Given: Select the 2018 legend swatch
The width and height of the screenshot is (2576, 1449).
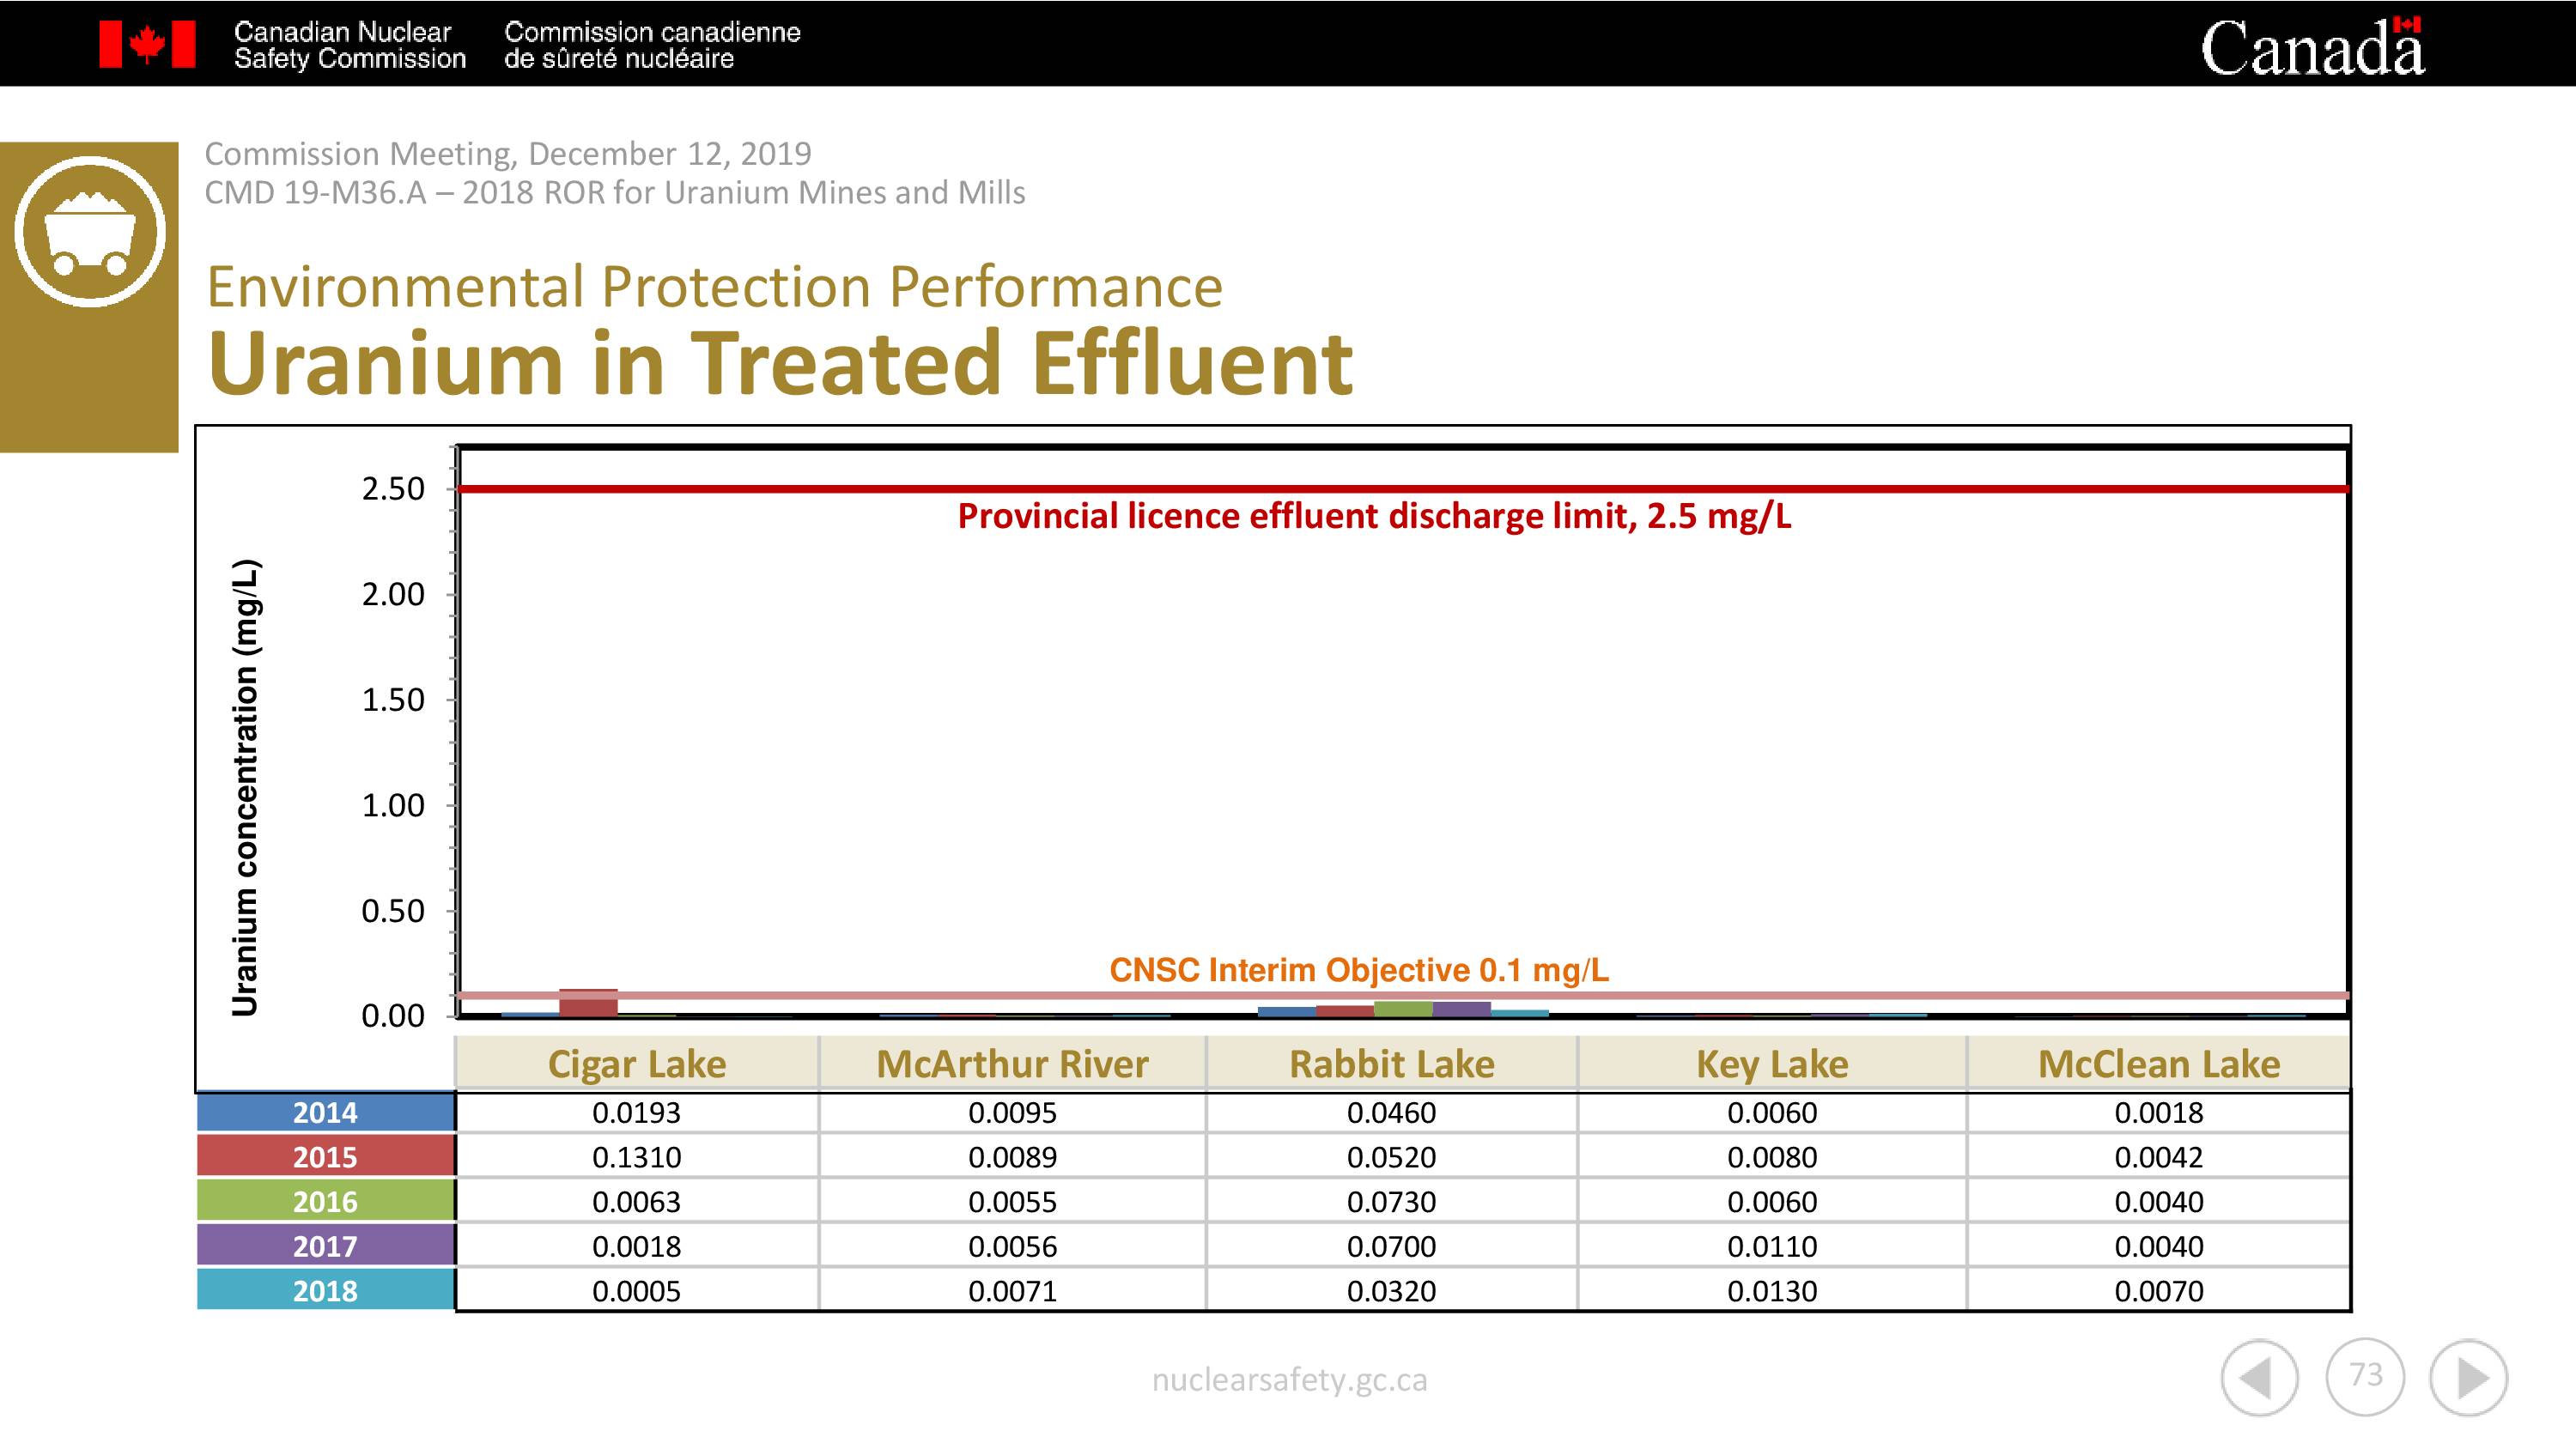Looking at the screenshot, I should point(325,1290).
